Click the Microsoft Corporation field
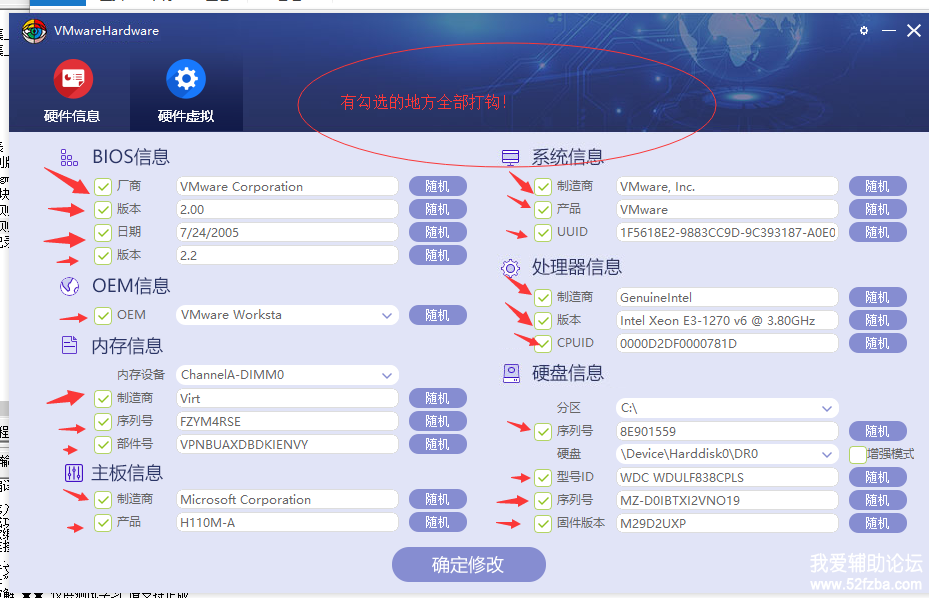This screenshot has height=598, width=929. point(287,500)
